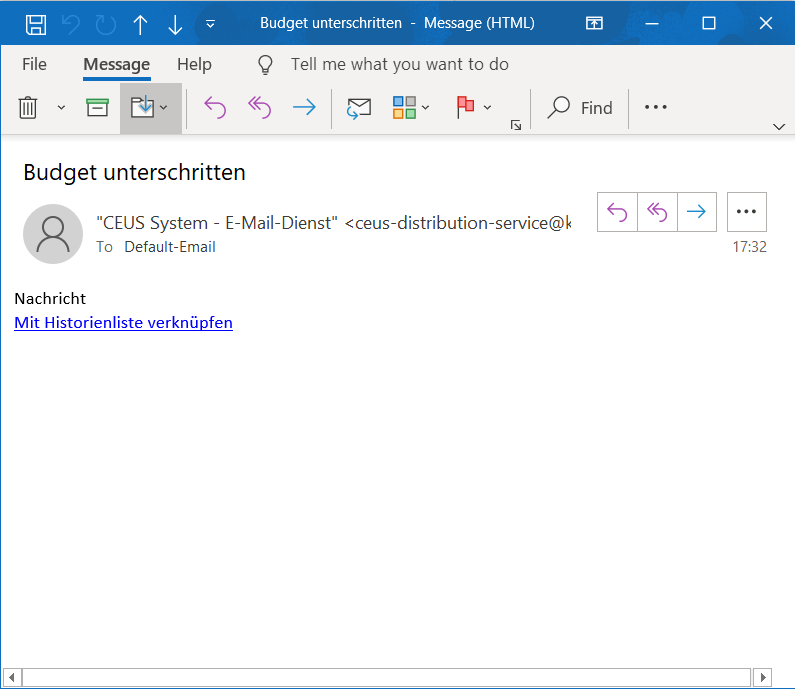Image resolution: width=795 pixels, height=689 pixels.
Task: Open the Follow Up flag dropdown arrow
Action: tap(488, 107)
